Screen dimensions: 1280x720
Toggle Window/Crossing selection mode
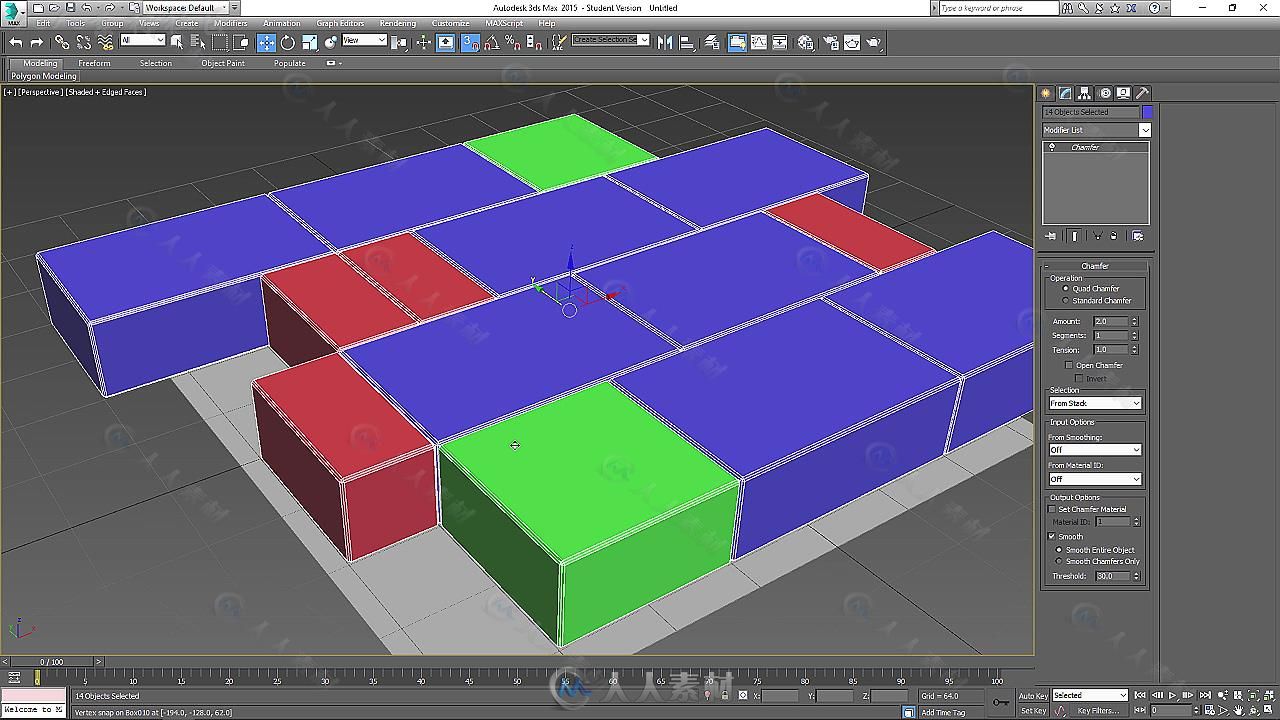(241, 42)
